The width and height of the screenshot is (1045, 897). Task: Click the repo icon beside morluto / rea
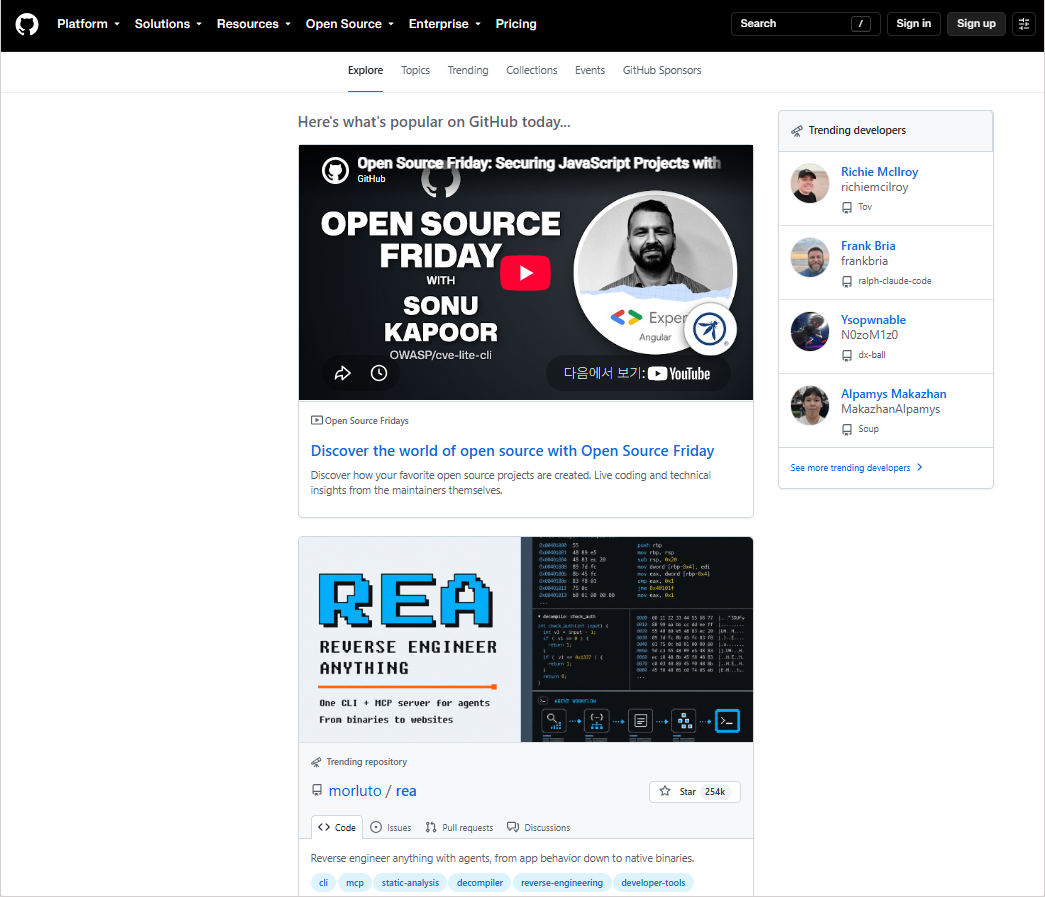coord(317,790)
